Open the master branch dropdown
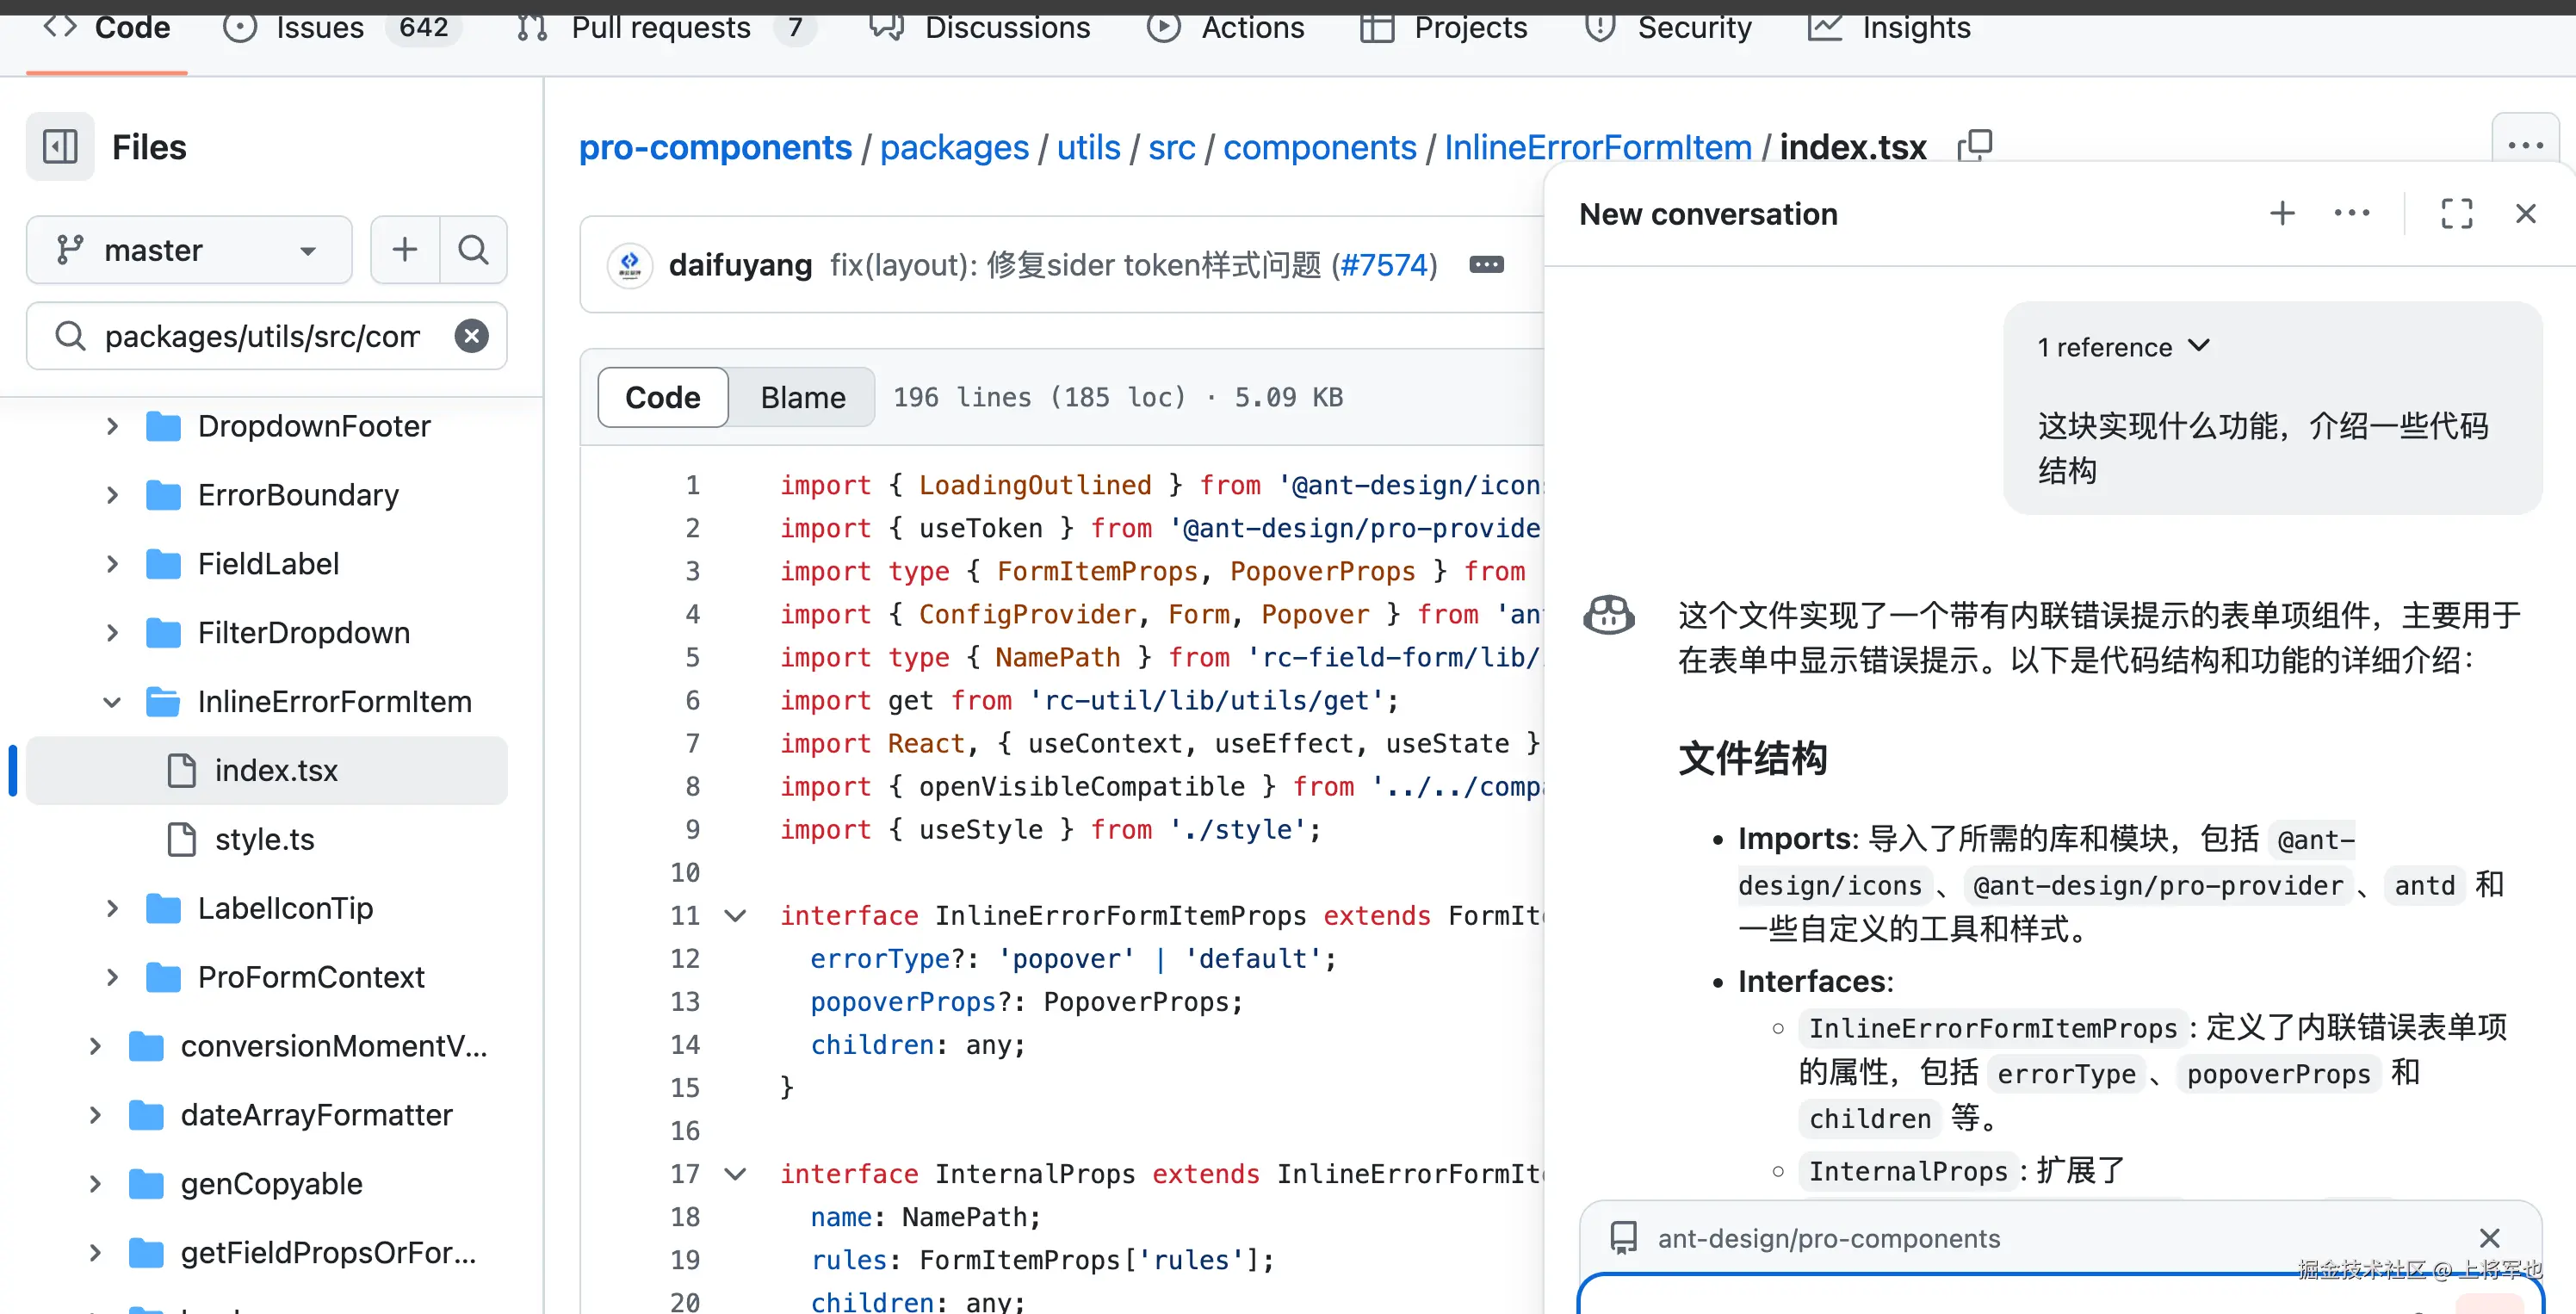 (x=189, y=249)
